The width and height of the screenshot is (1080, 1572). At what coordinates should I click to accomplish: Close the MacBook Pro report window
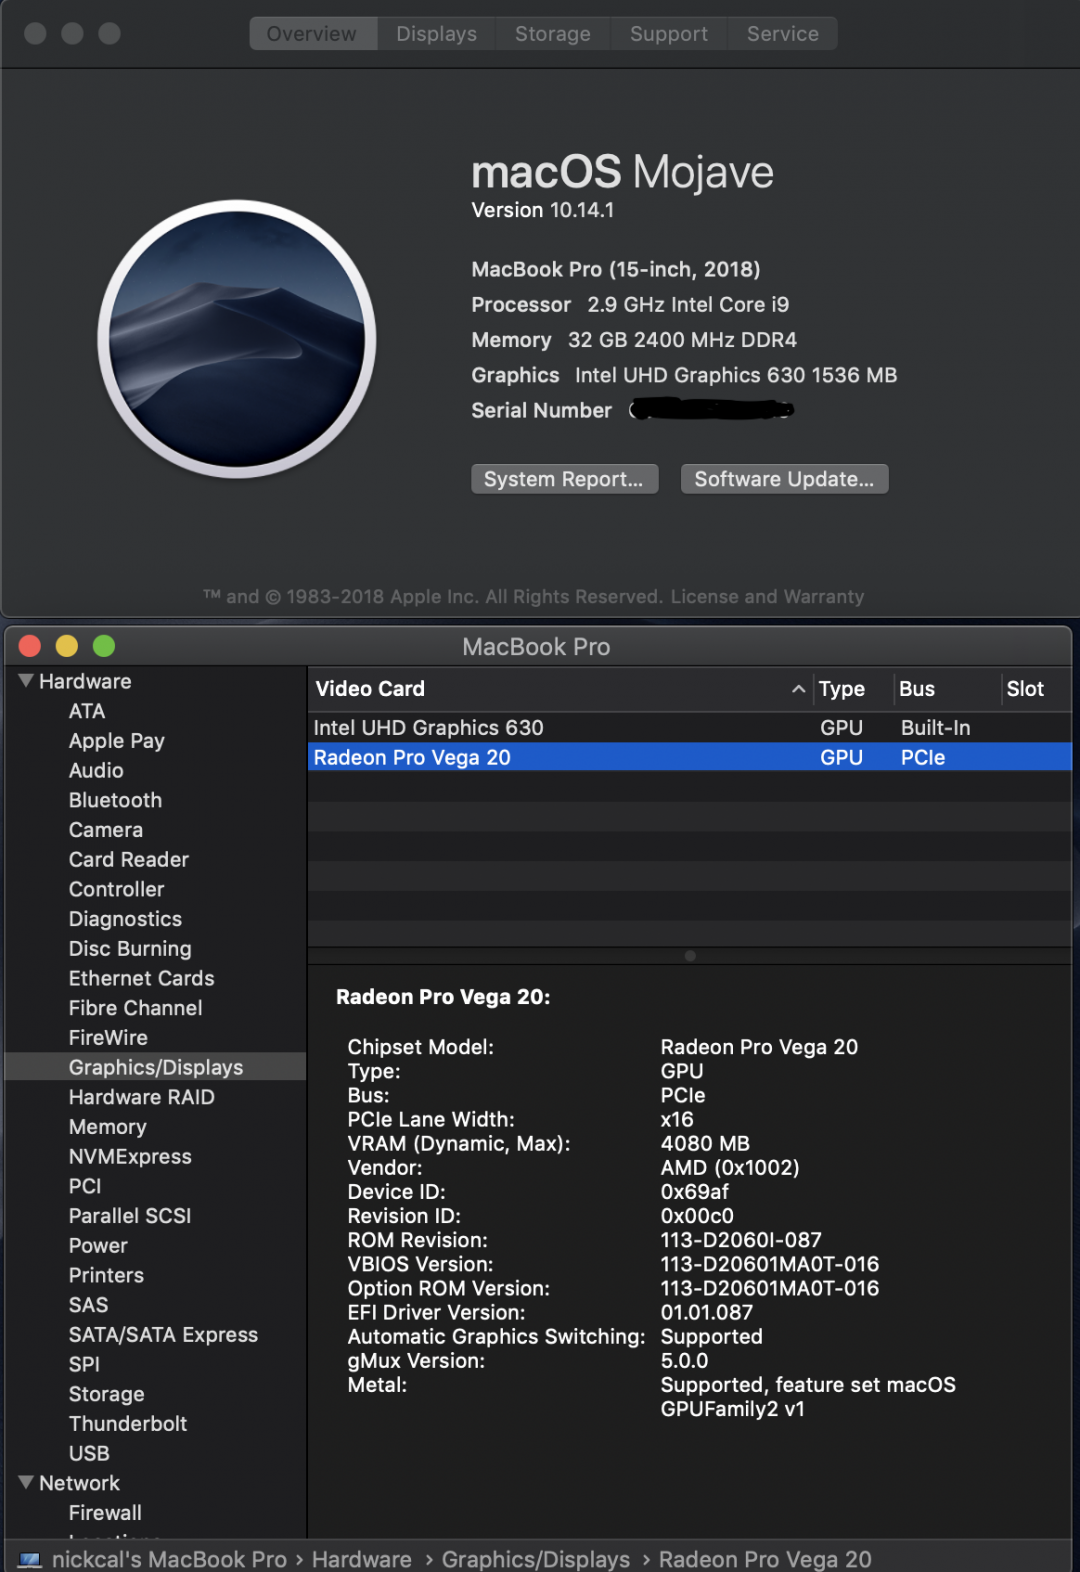30,646
